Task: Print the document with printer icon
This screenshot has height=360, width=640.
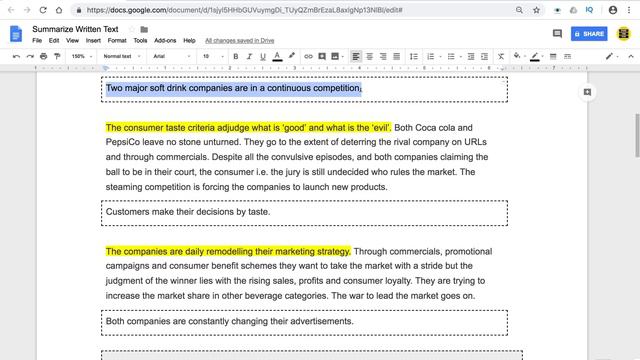Action: (x=44, y=56)
